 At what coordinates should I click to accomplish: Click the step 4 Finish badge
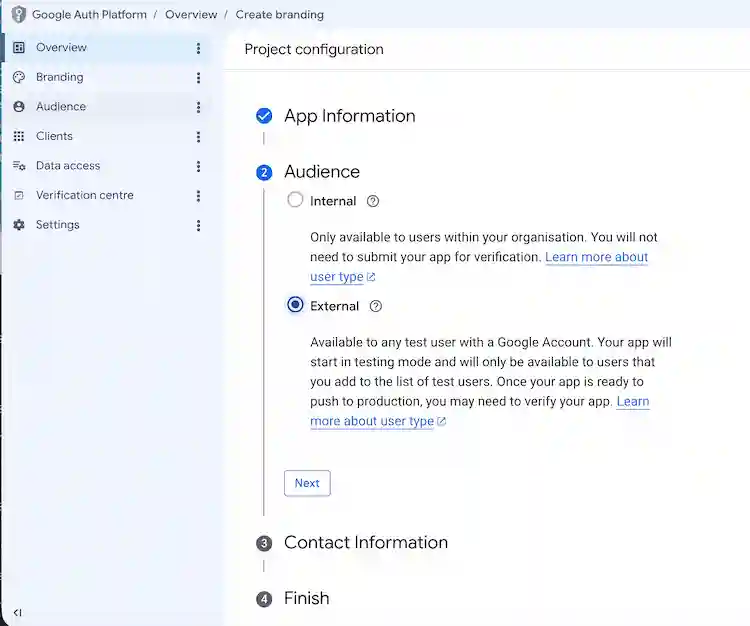264,599
